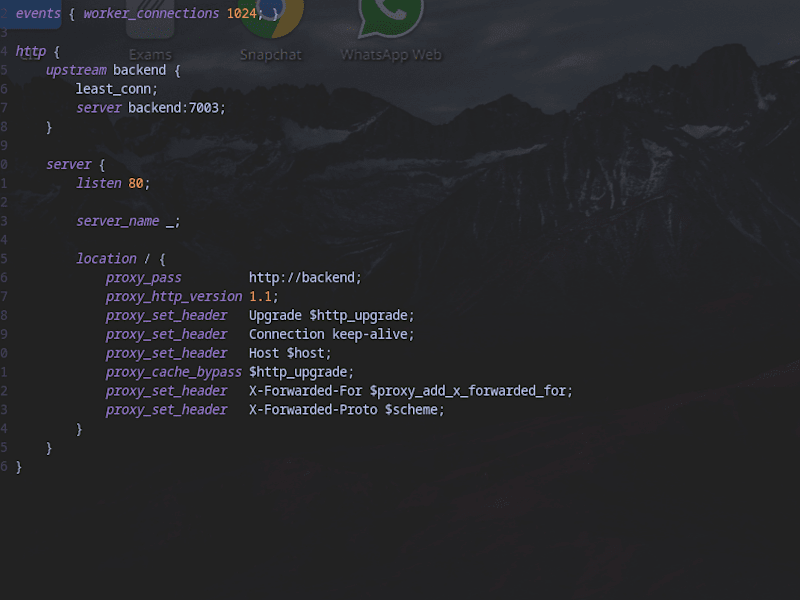Click 'worker_connections' directive text
The height and width of the screenshot is (600, 800).
[x=151, y=14]
